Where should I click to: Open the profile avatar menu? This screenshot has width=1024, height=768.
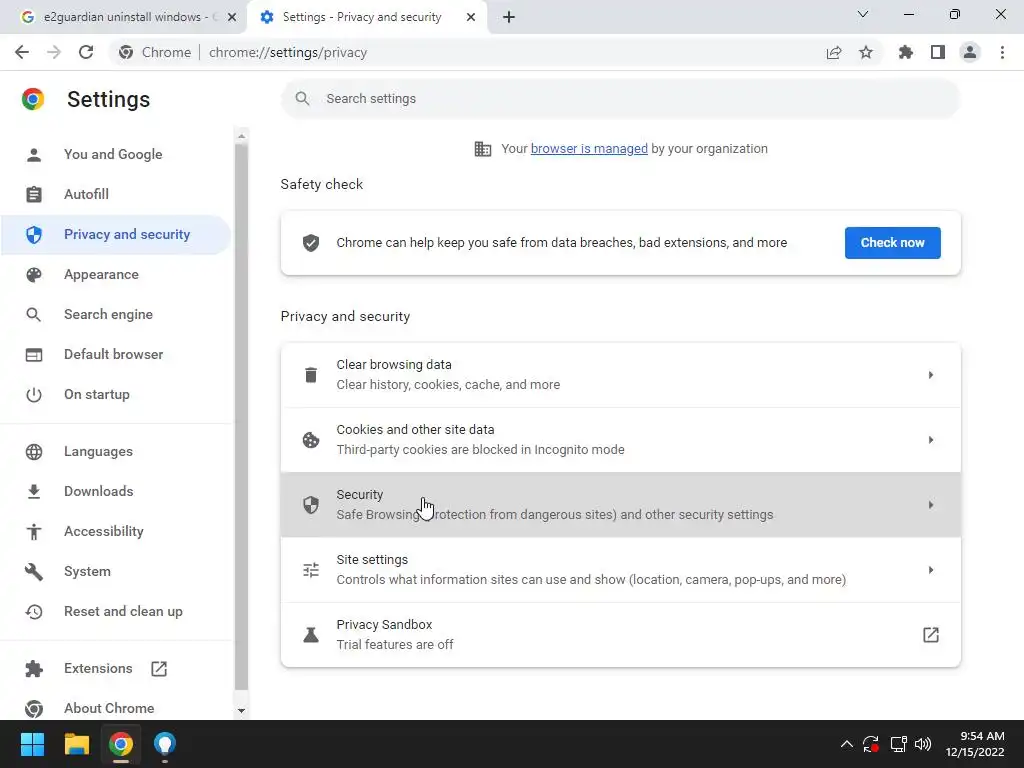click(970, 52)
